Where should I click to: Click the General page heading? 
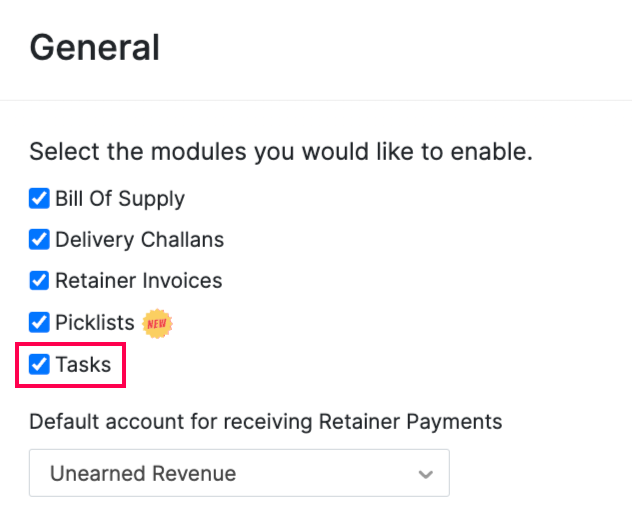pos(94,47)
